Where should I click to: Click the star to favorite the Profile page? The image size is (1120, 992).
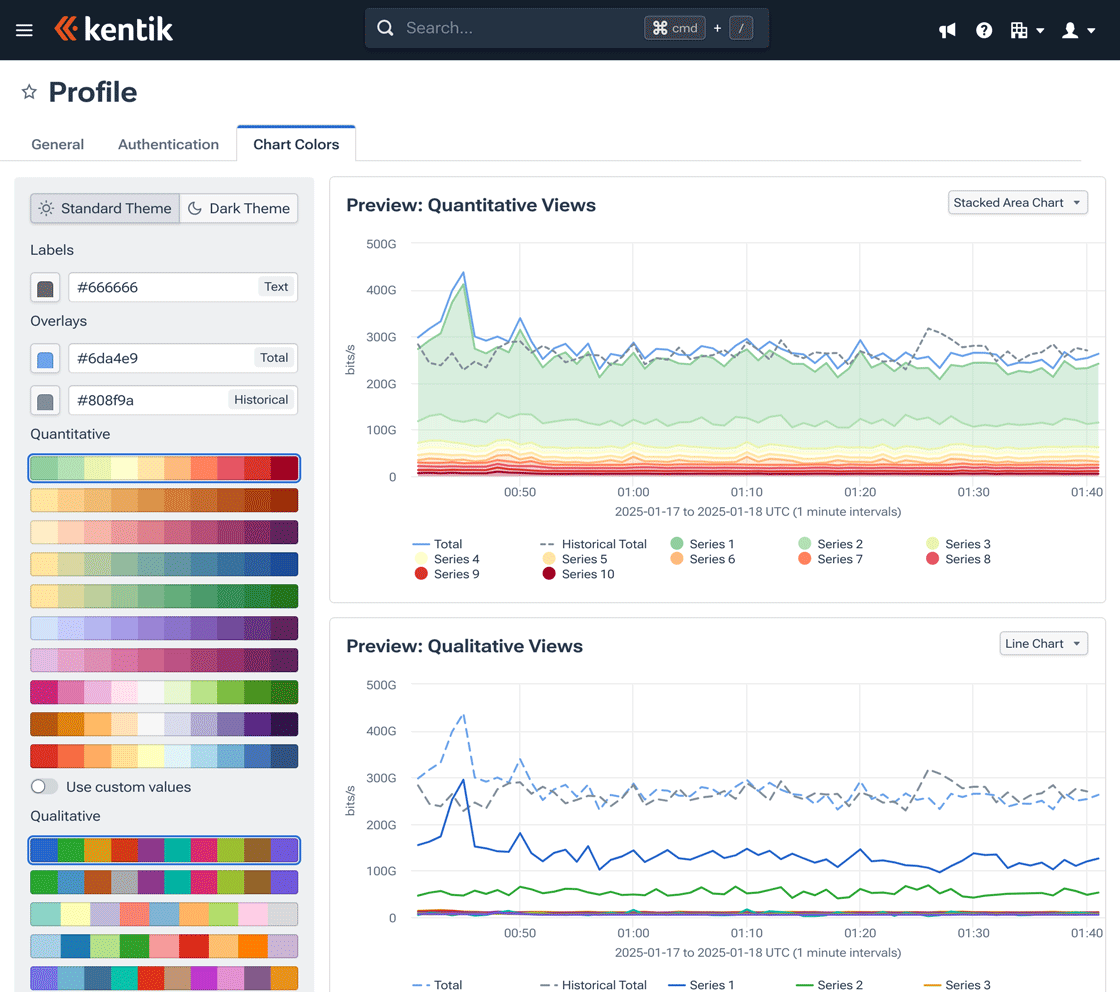coord(28,91)
